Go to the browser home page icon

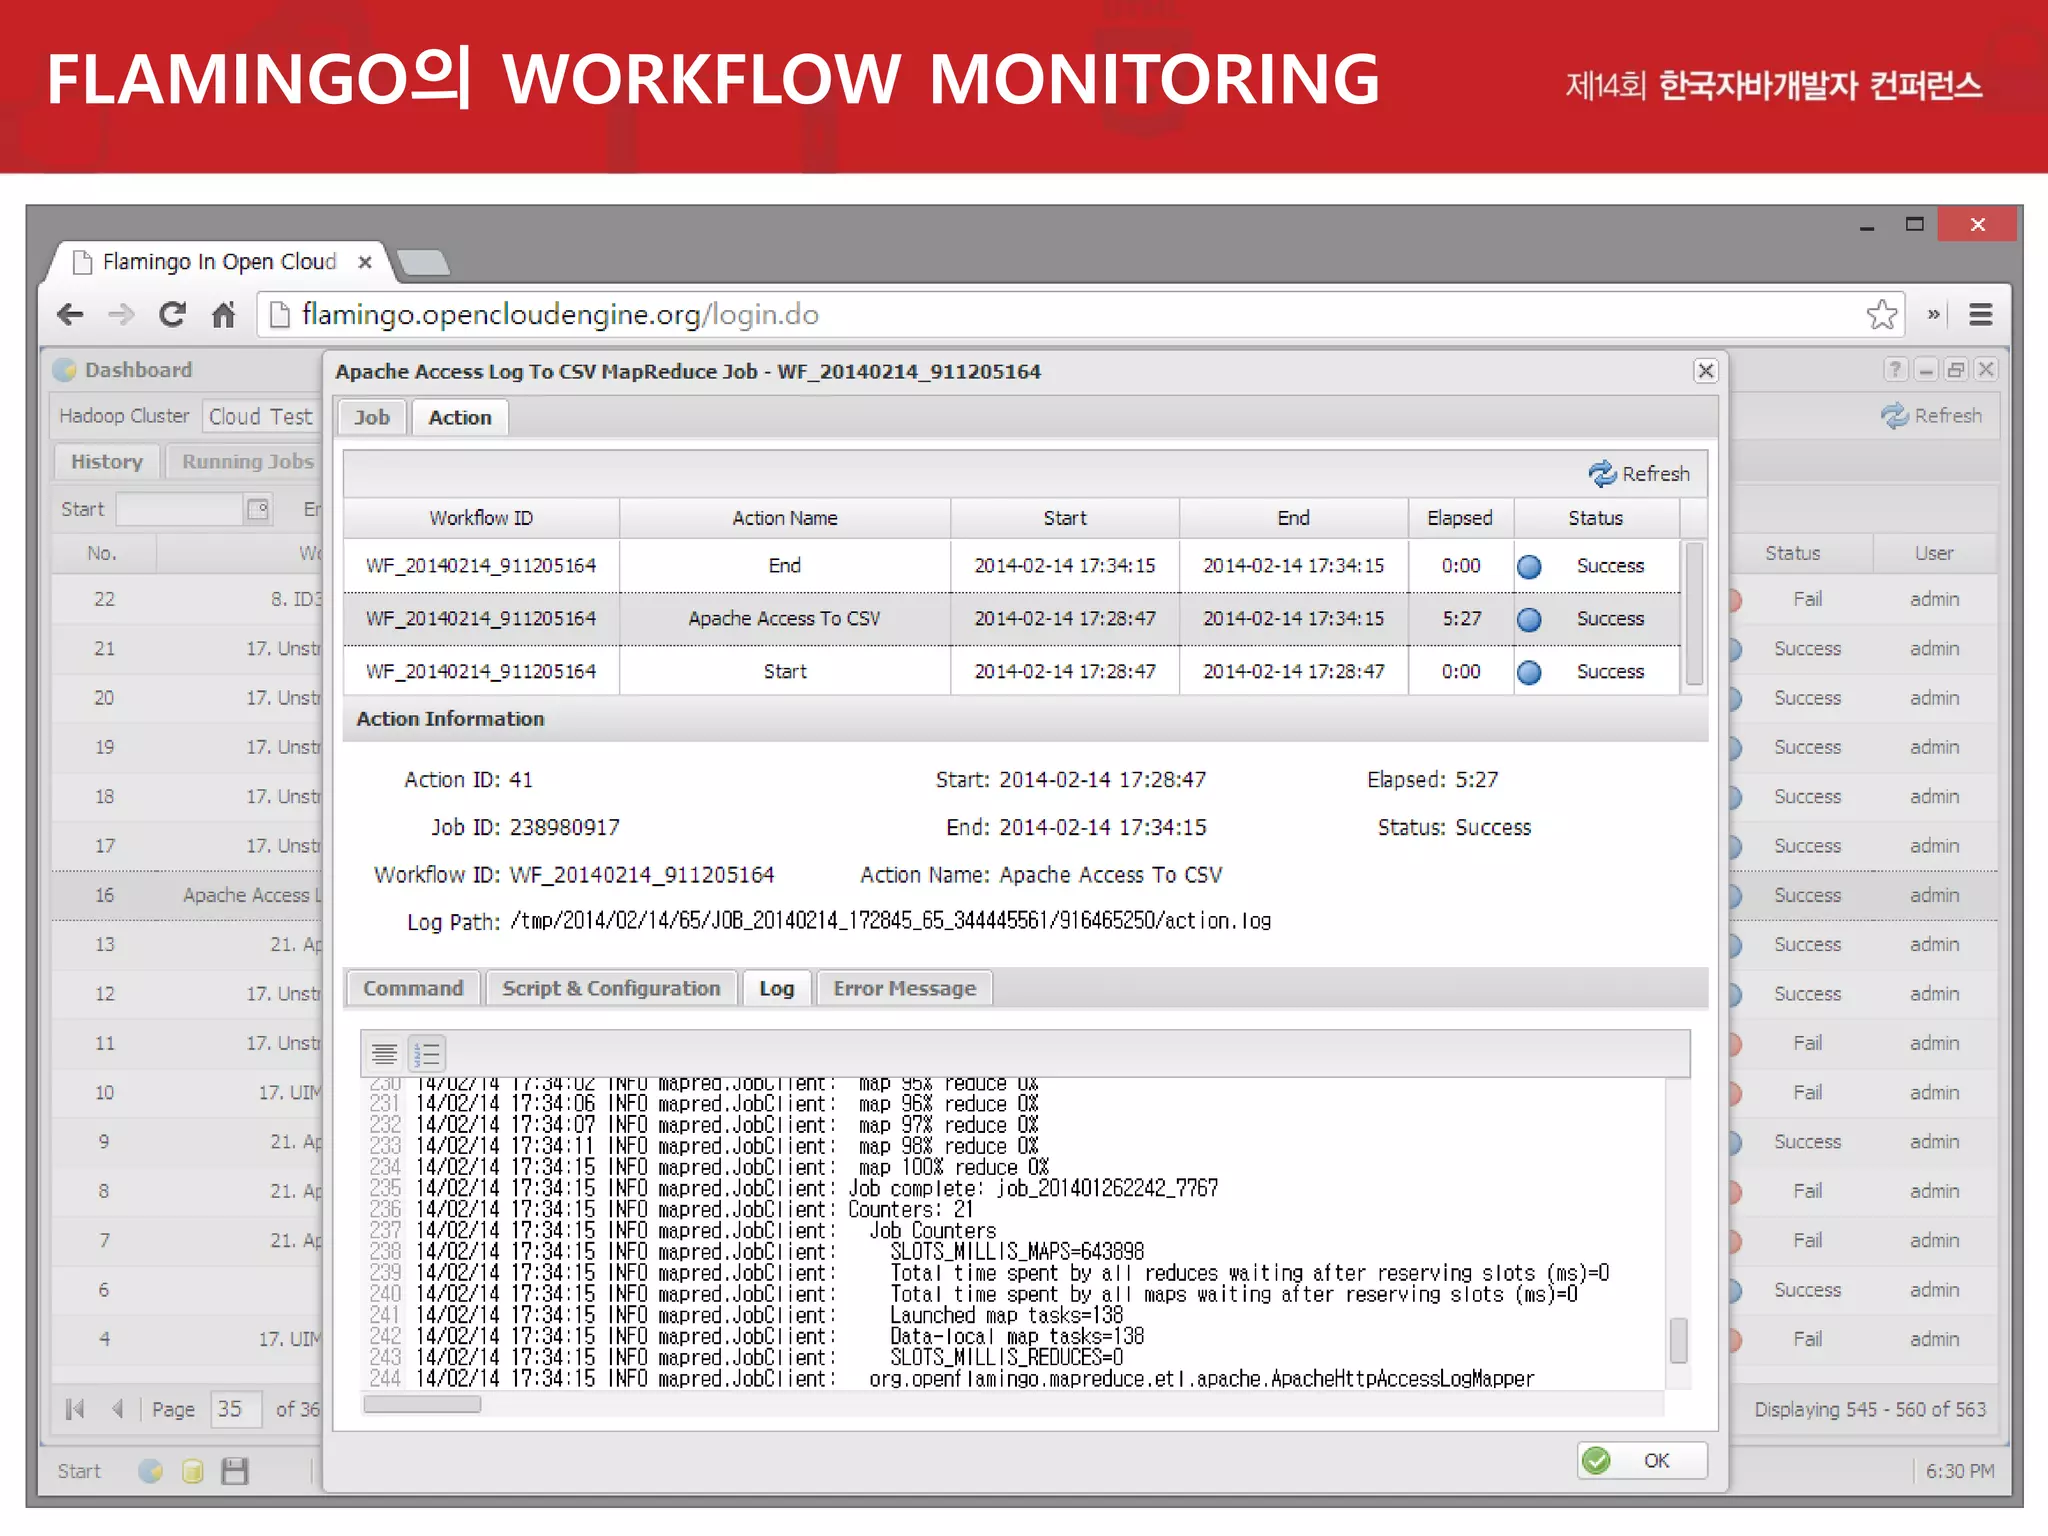tap(223, 315)
